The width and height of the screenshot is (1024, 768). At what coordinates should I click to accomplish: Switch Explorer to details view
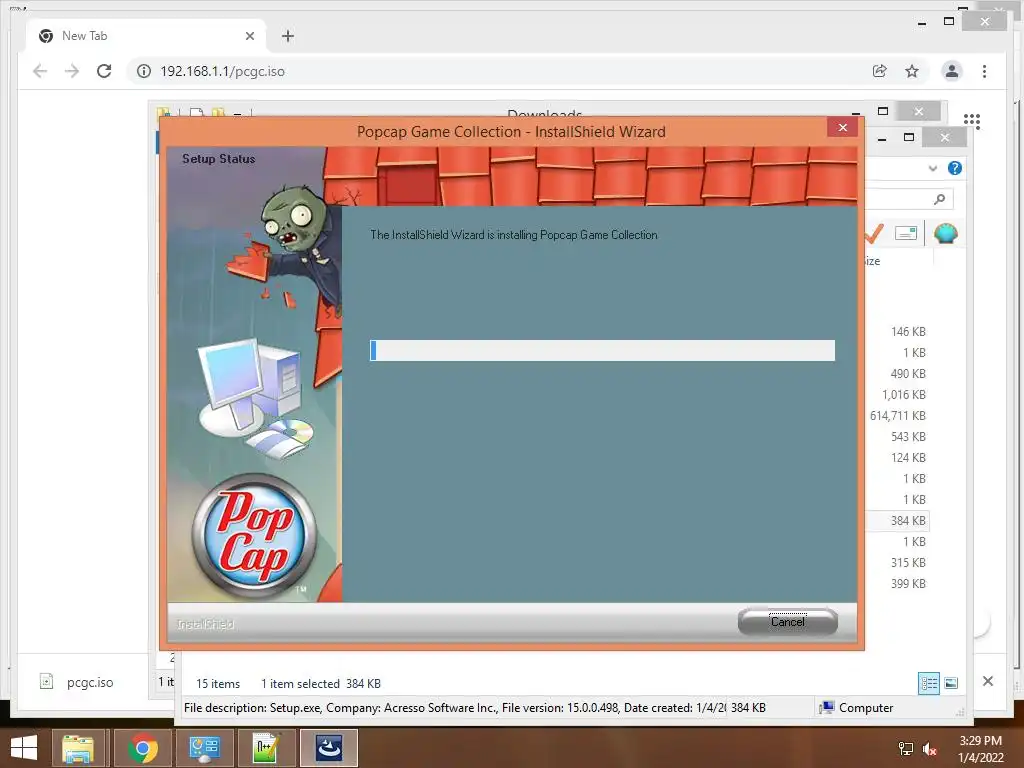point(929,684)
